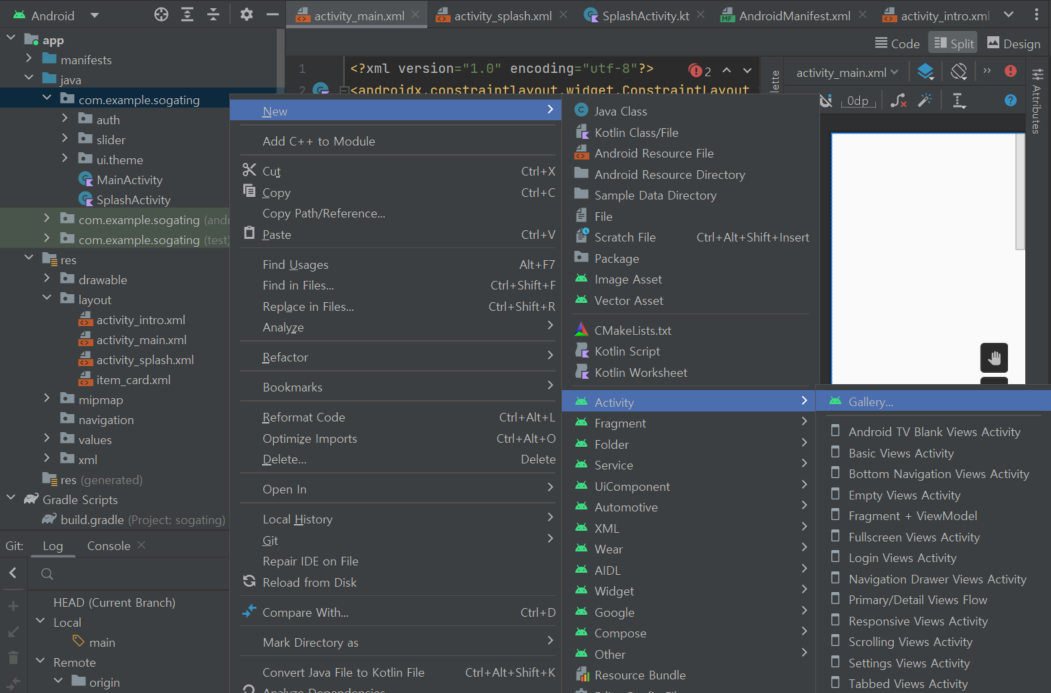Switch editor to Code view
The height and width of the screenshot is (693, 1051).
pos(897,44)
